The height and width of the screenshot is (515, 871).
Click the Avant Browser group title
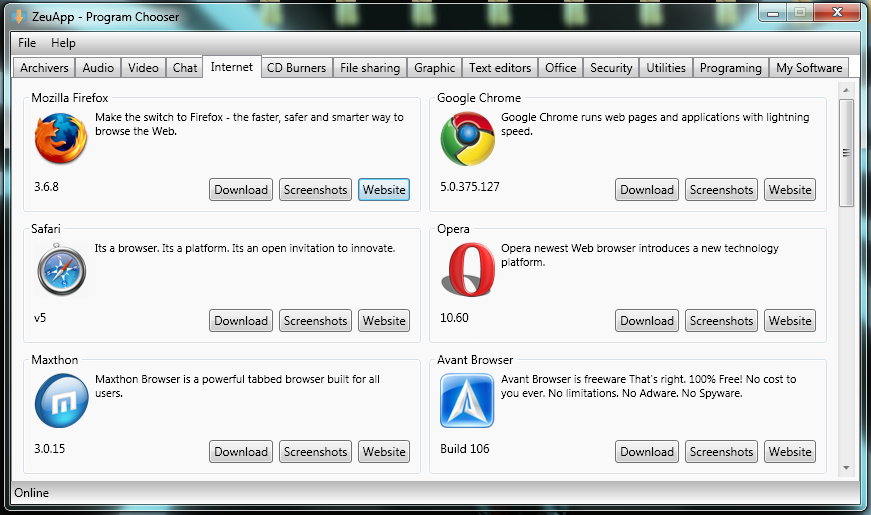coord(475,360)
